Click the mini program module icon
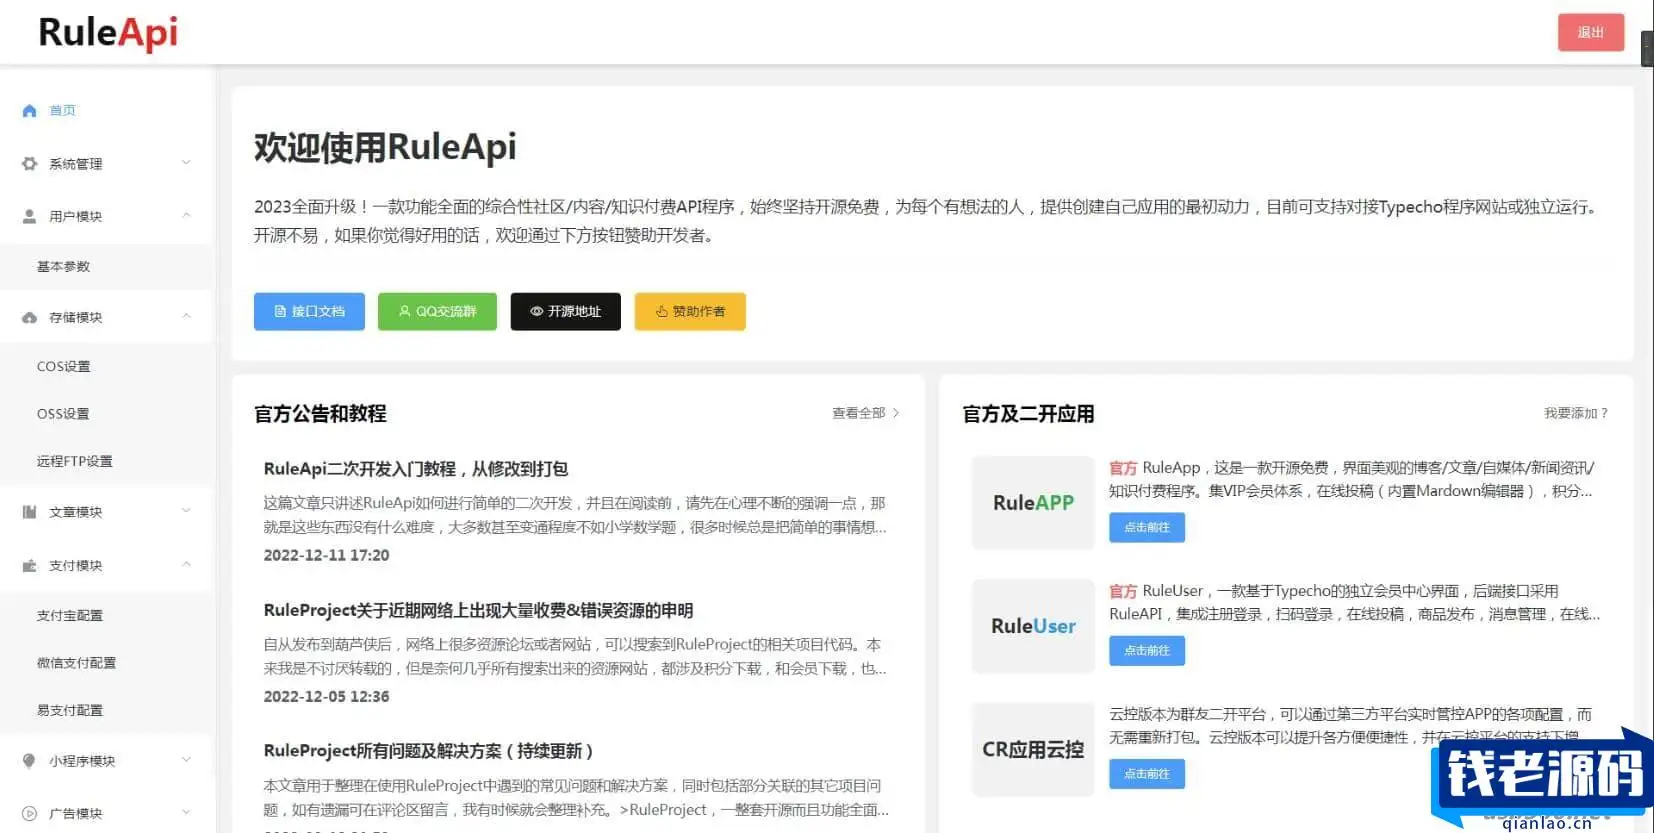 29,761
